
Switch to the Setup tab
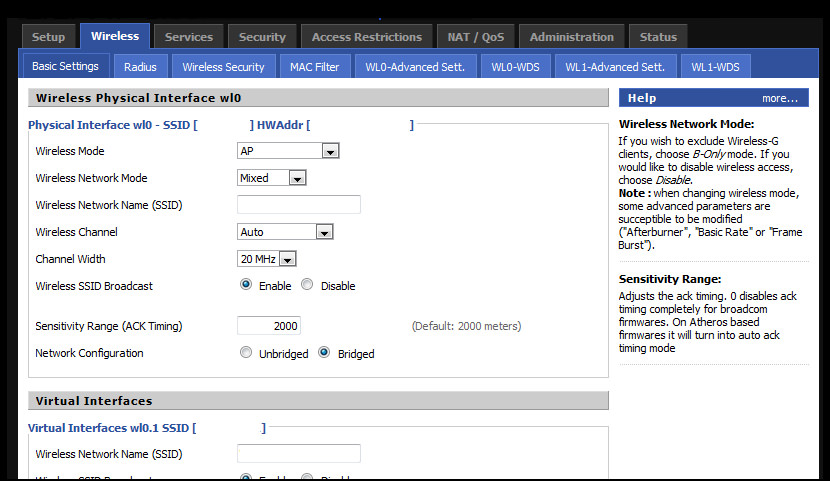[48, 37]
